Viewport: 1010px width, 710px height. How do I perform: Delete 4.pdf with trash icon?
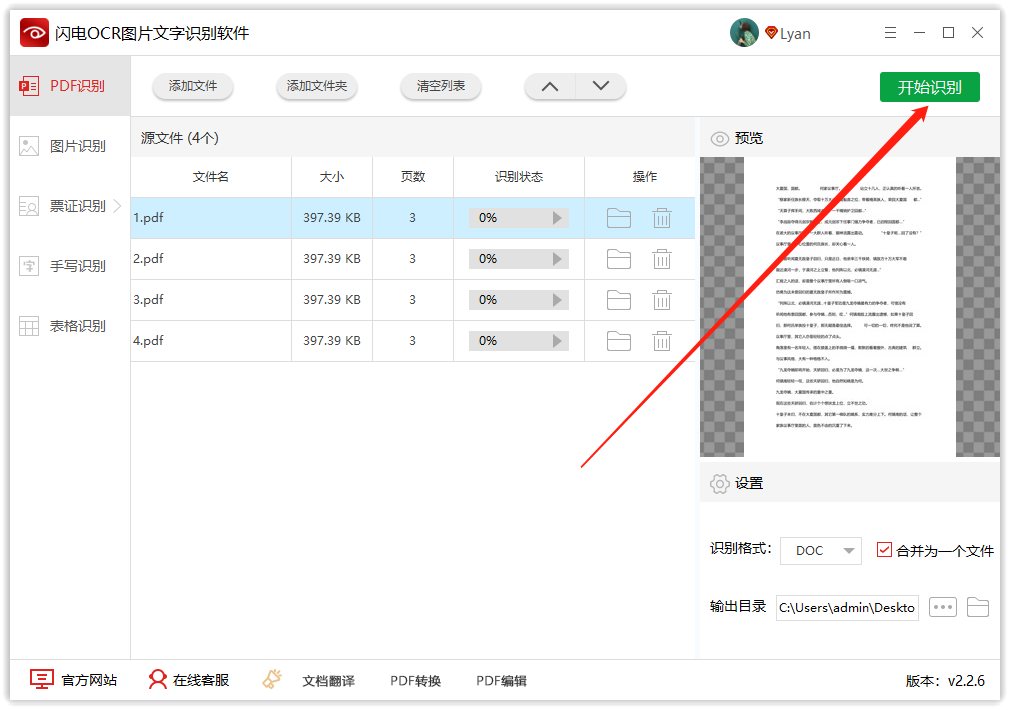click(662, 341)
